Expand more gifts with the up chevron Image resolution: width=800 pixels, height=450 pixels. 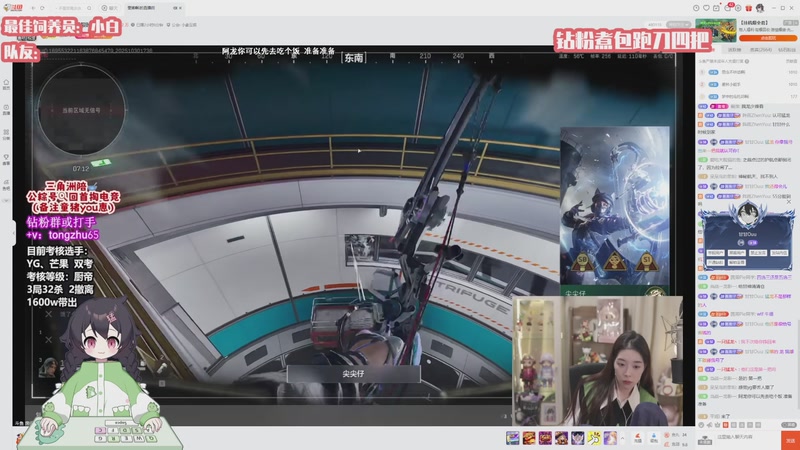[622, 438]
